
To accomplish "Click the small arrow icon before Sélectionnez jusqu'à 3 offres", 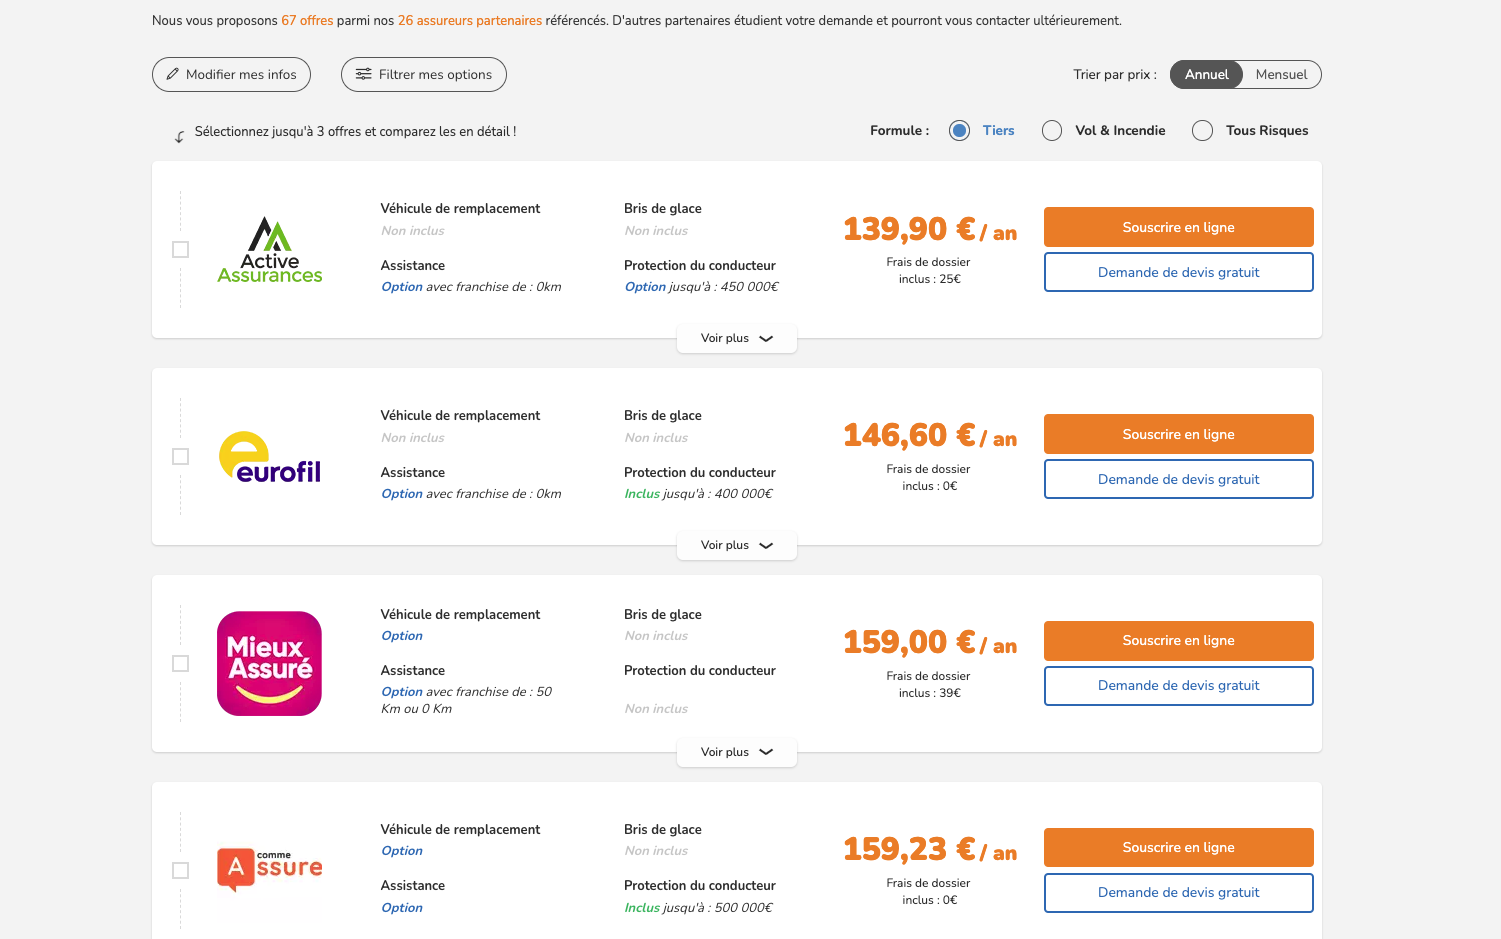I will pos(179,135).
